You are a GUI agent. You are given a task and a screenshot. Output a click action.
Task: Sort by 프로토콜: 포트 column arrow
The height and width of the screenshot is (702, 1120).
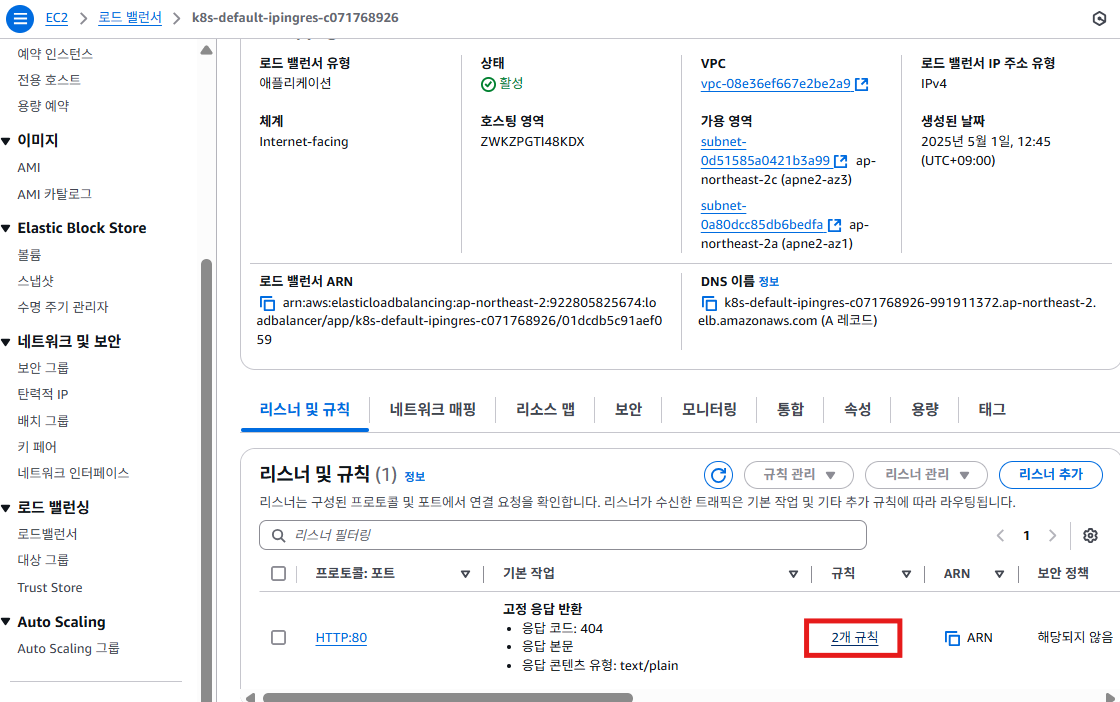coord(466,574)
